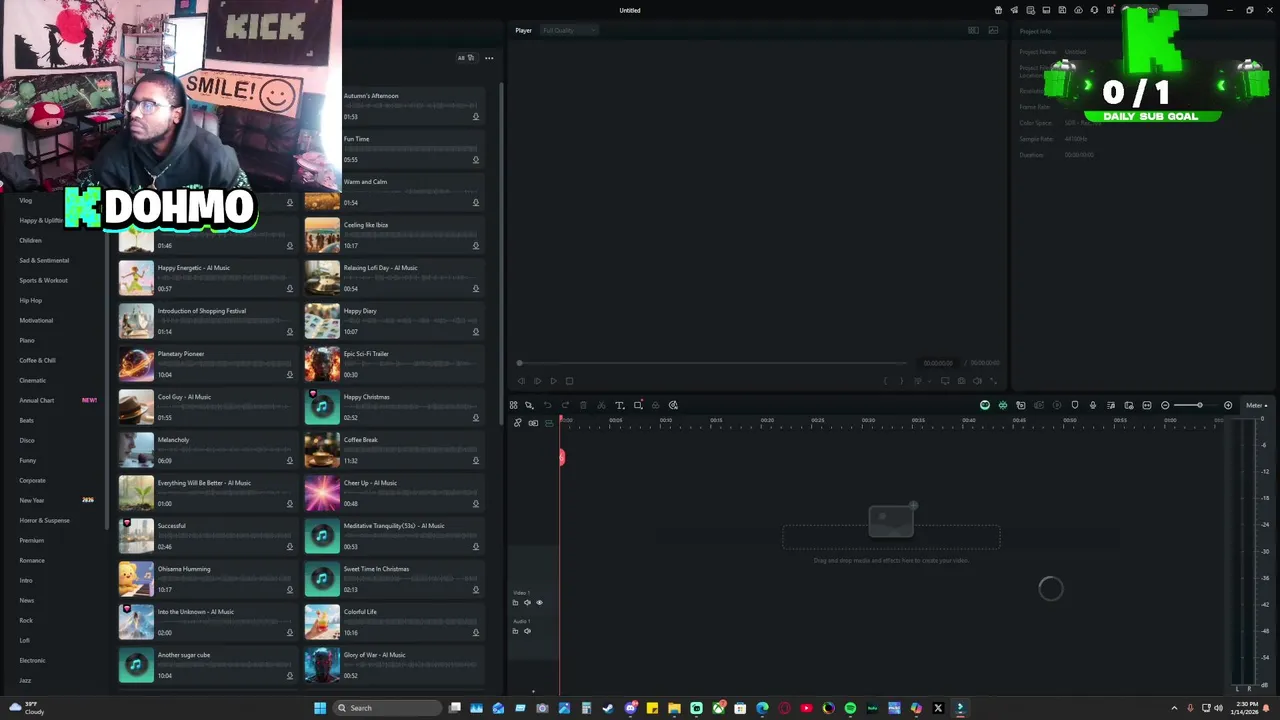Image resolution: width=1280 pixels, height=720 pixels.
Task: Click the Redo arrow in timeline toolbar
Action: tap(565, 405)
